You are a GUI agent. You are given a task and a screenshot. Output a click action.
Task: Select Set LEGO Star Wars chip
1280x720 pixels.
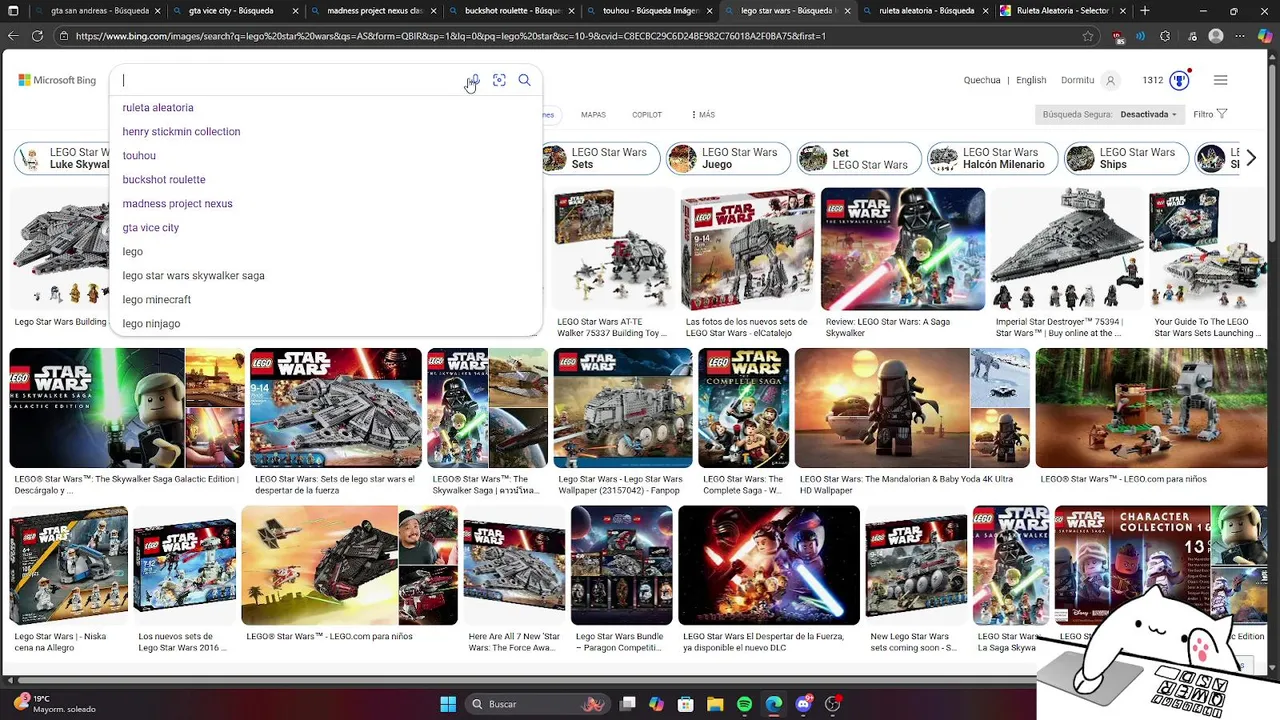pos(858,158)
